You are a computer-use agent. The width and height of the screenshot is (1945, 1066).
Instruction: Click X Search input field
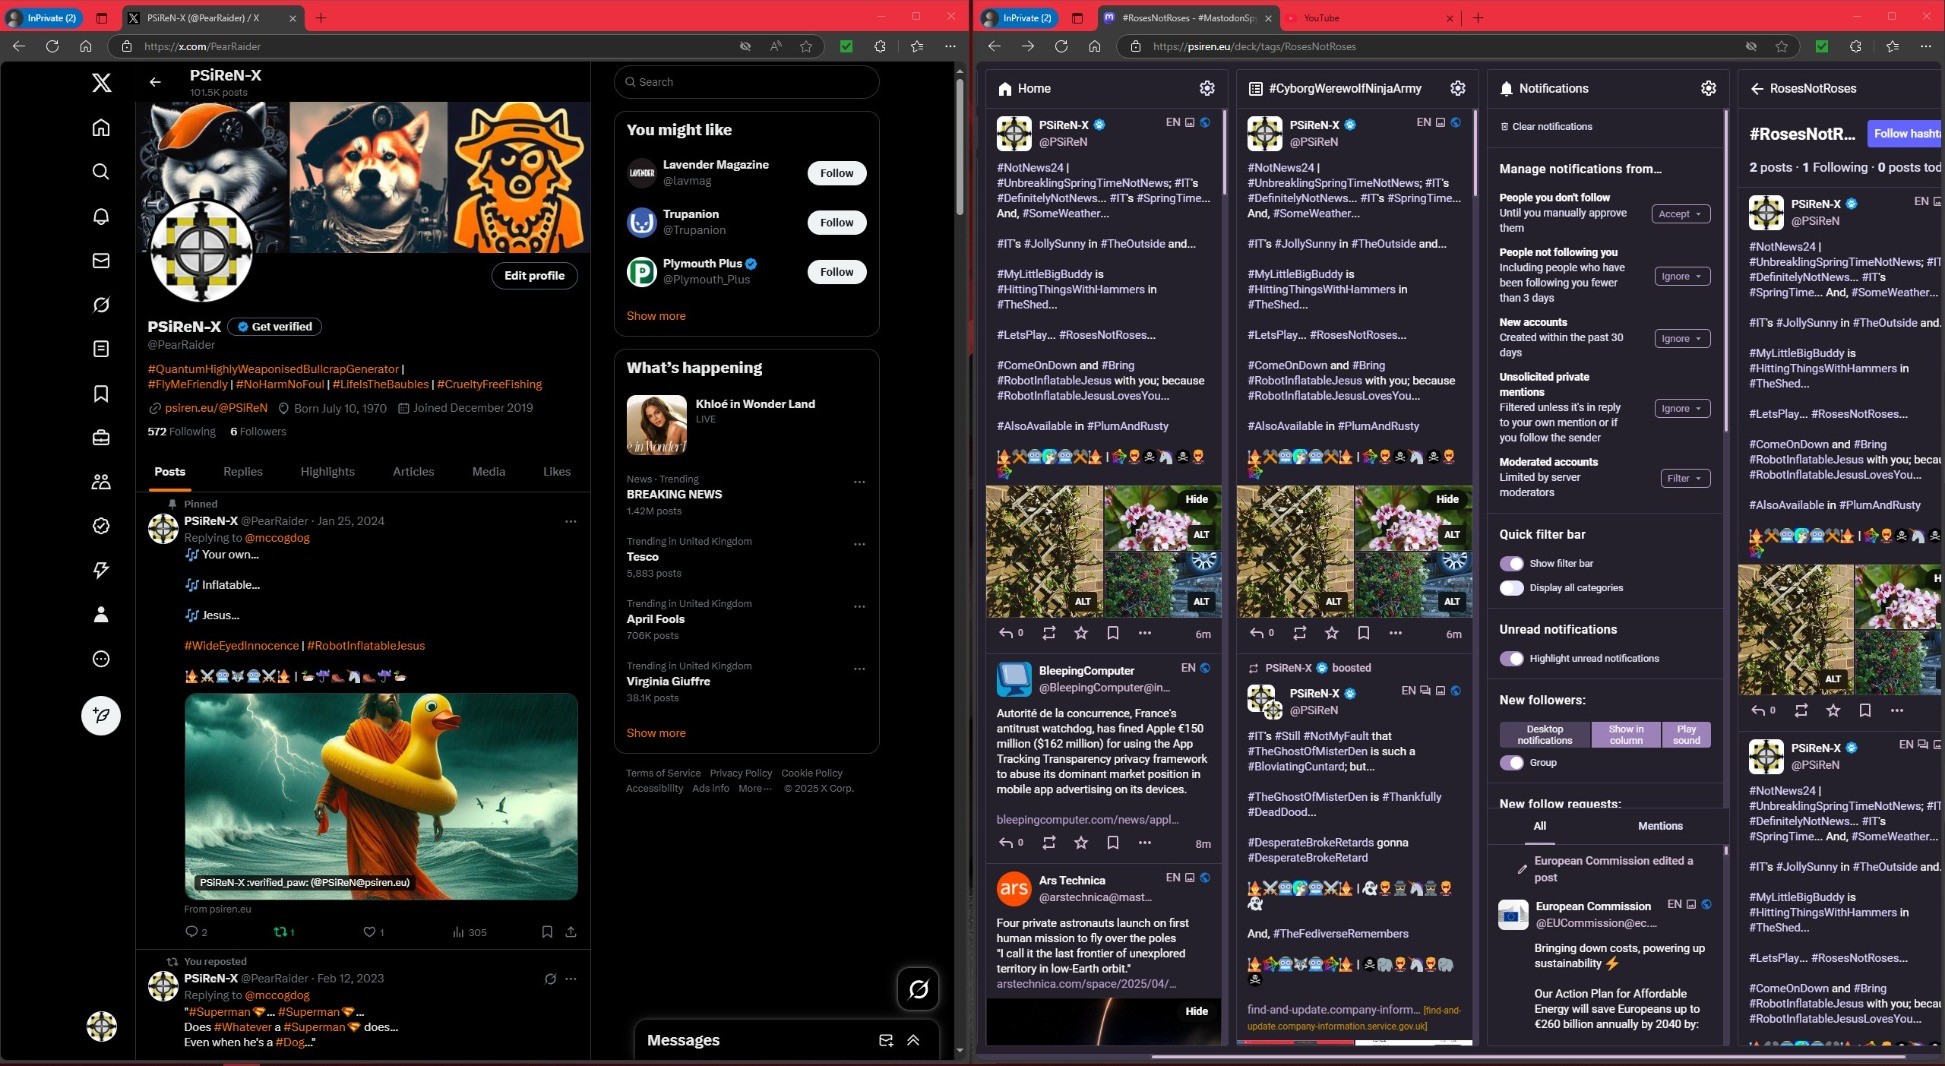coord(747,82)
